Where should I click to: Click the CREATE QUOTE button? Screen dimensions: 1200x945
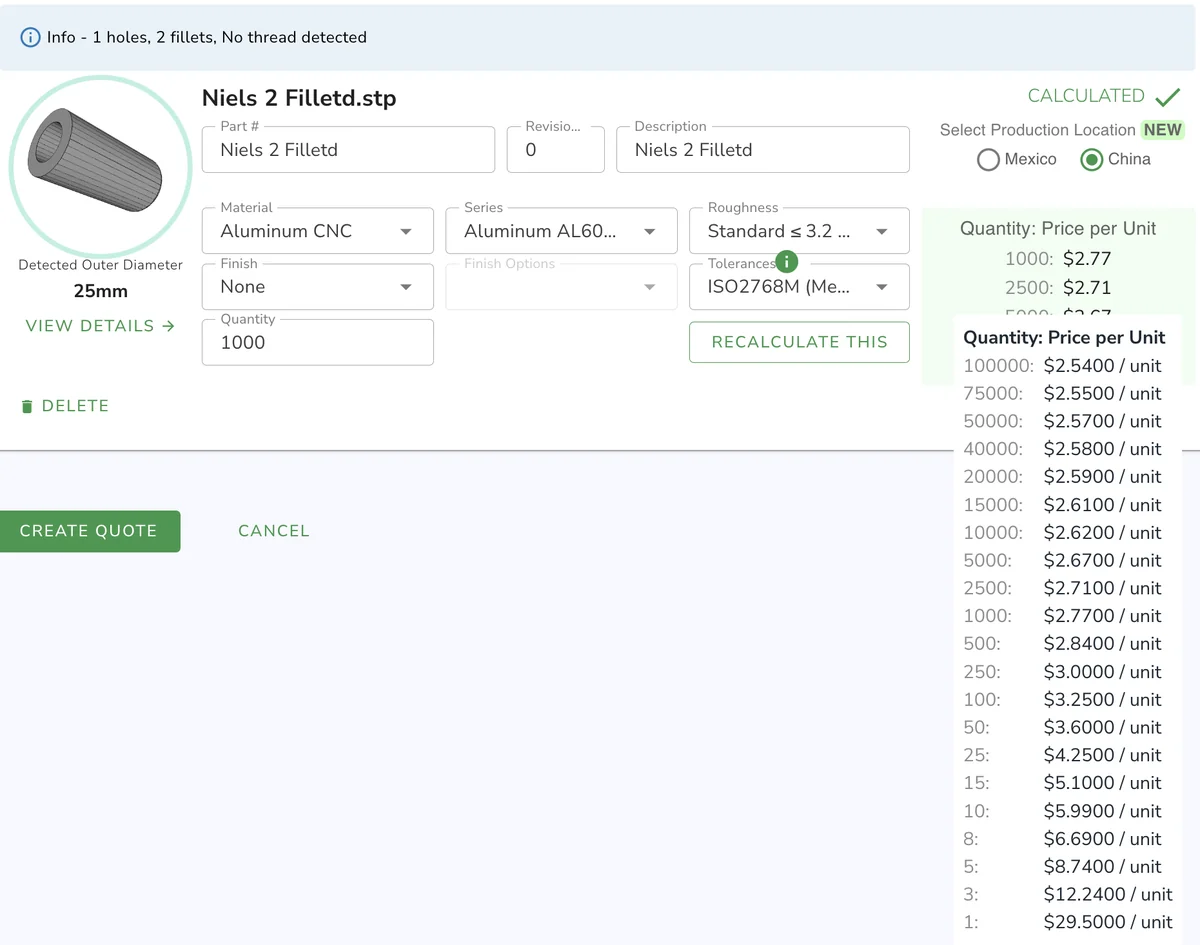click(x=90, y=531)
